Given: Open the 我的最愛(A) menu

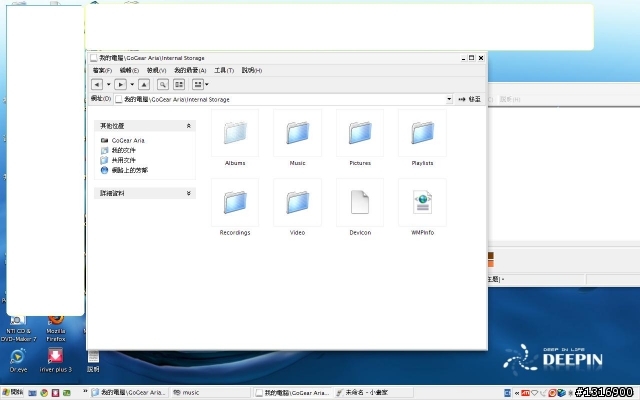Looking at the screenshot, I should tap(190, 70).
